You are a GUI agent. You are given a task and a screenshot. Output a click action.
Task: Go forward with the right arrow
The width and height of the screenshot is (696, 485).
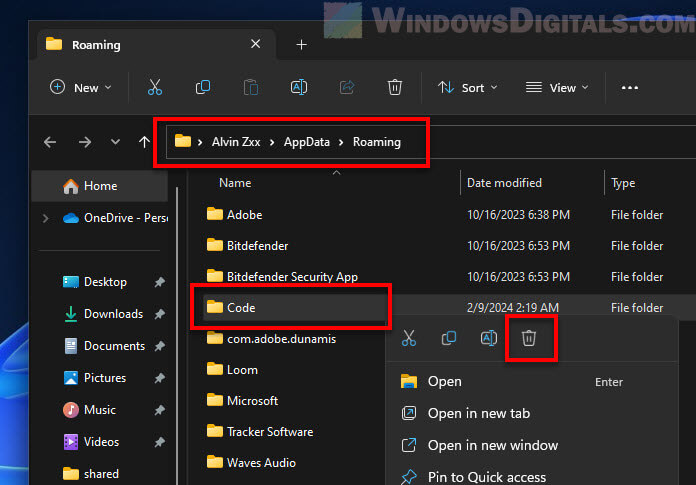pyautogui.click(x=84, y=142)
